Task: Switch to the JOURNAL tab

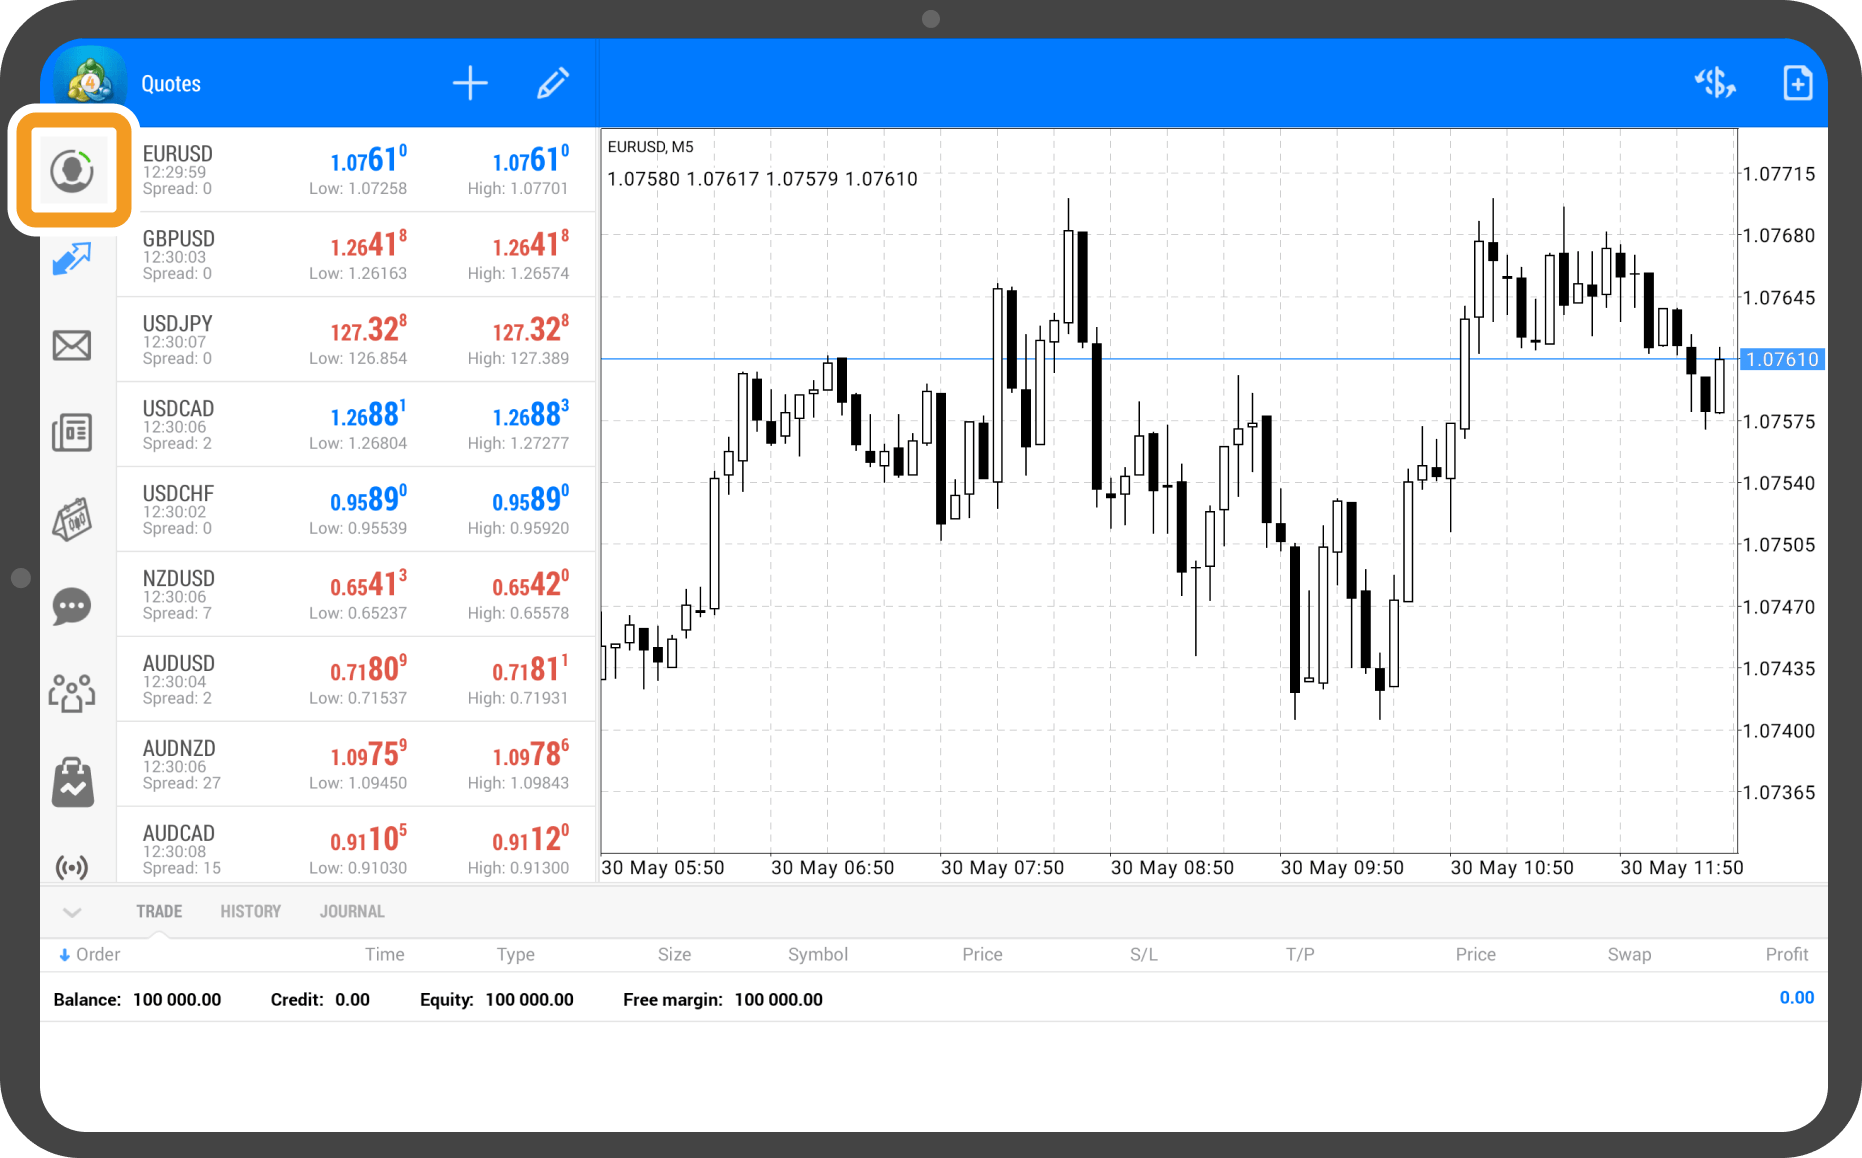Action: 352,911
